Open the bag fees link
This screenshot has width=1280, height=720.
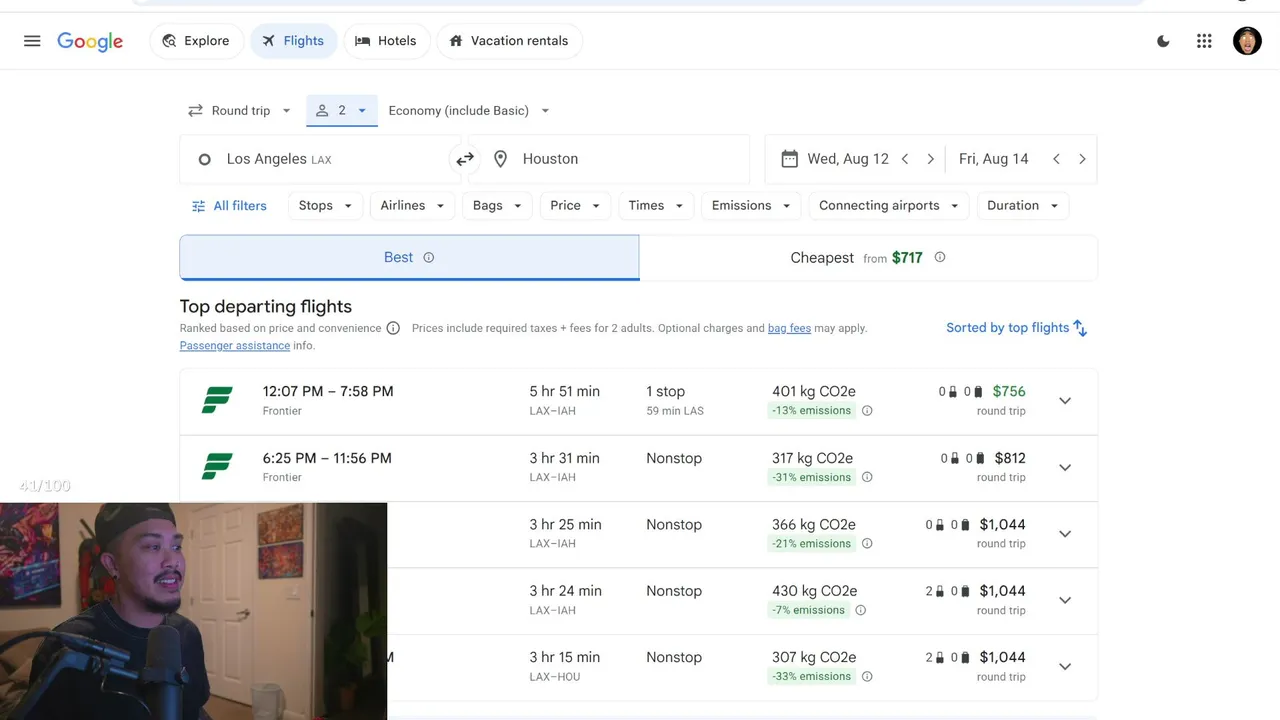tap(789, 328)
